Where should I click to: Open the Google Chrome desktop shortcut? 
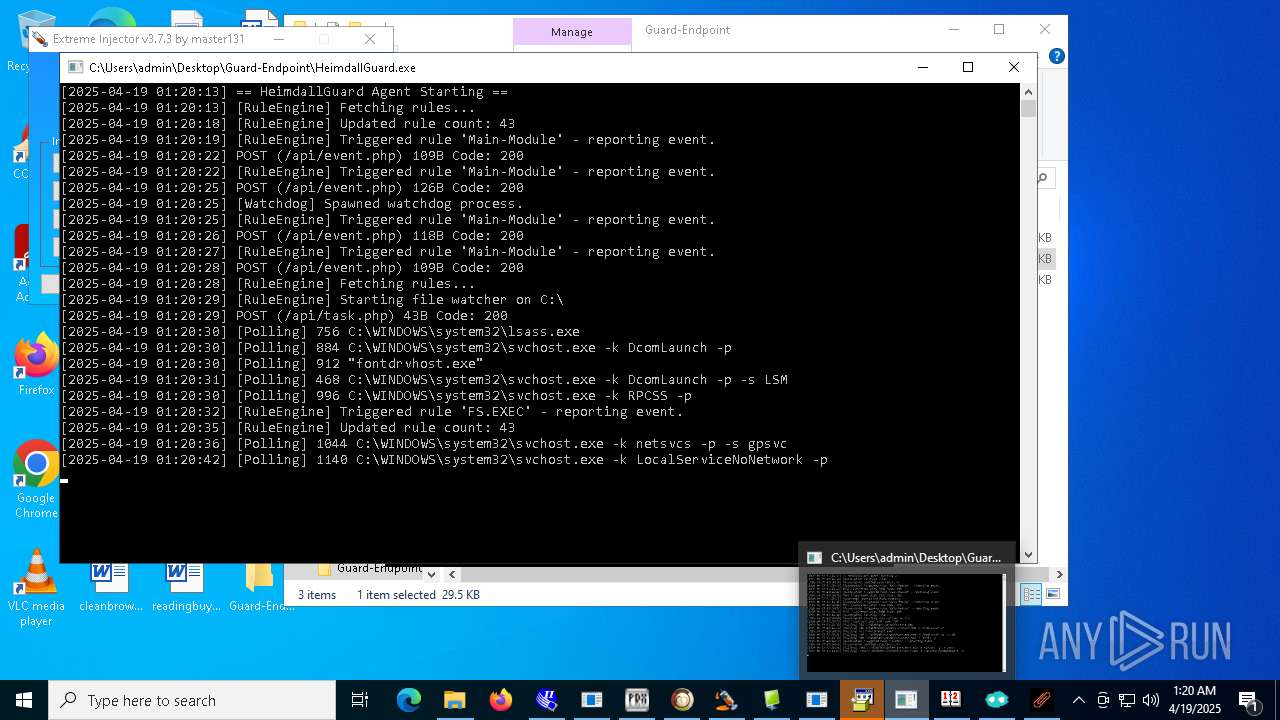36,480
